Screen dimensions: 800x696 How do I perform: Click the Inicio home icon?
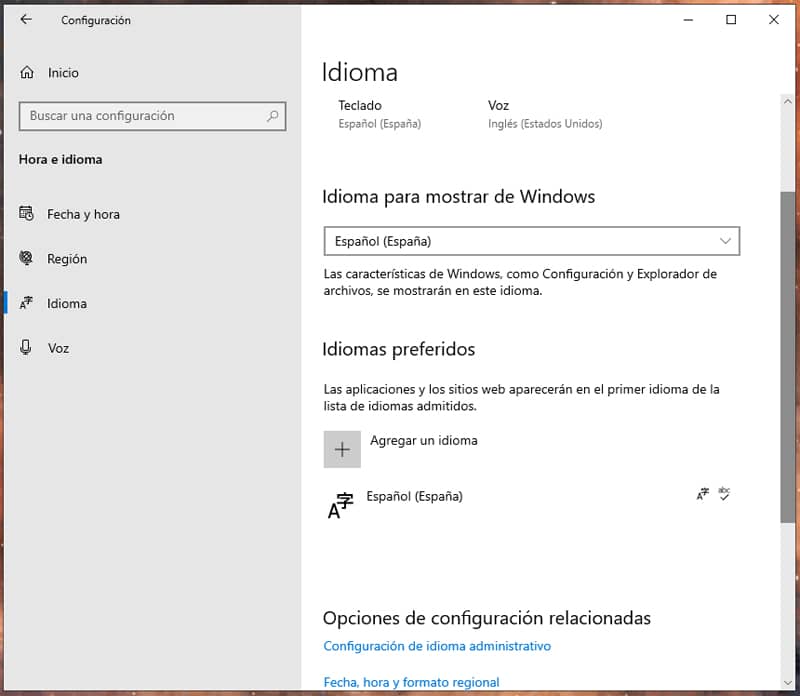27,72
